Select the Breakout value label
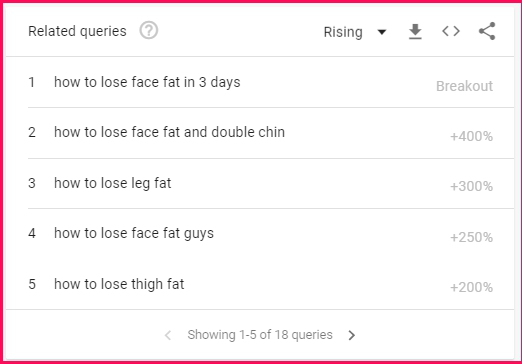 pyautogui.click(x=464, y=86)
